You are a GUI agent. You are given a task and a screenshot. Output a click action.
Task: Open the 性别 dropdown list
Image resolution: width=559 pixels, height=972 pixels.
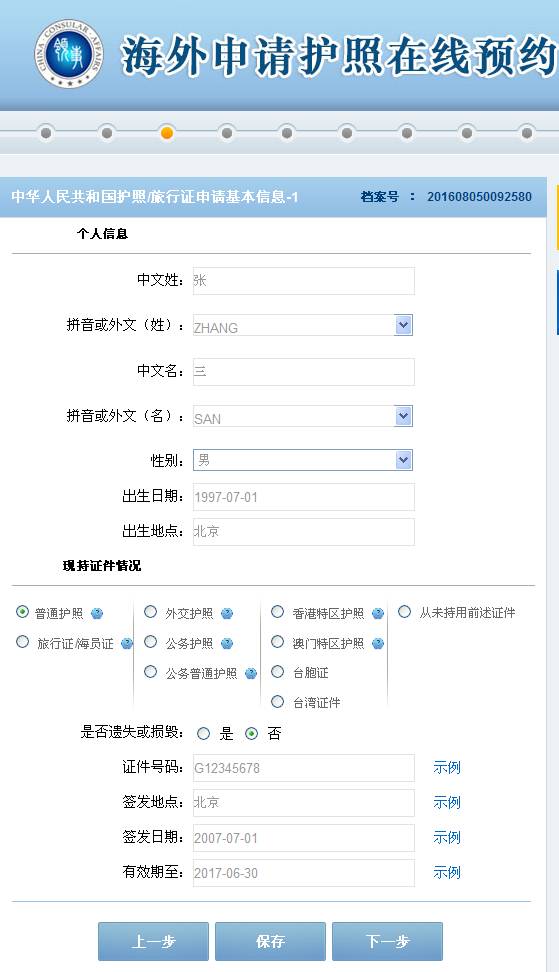403,460
